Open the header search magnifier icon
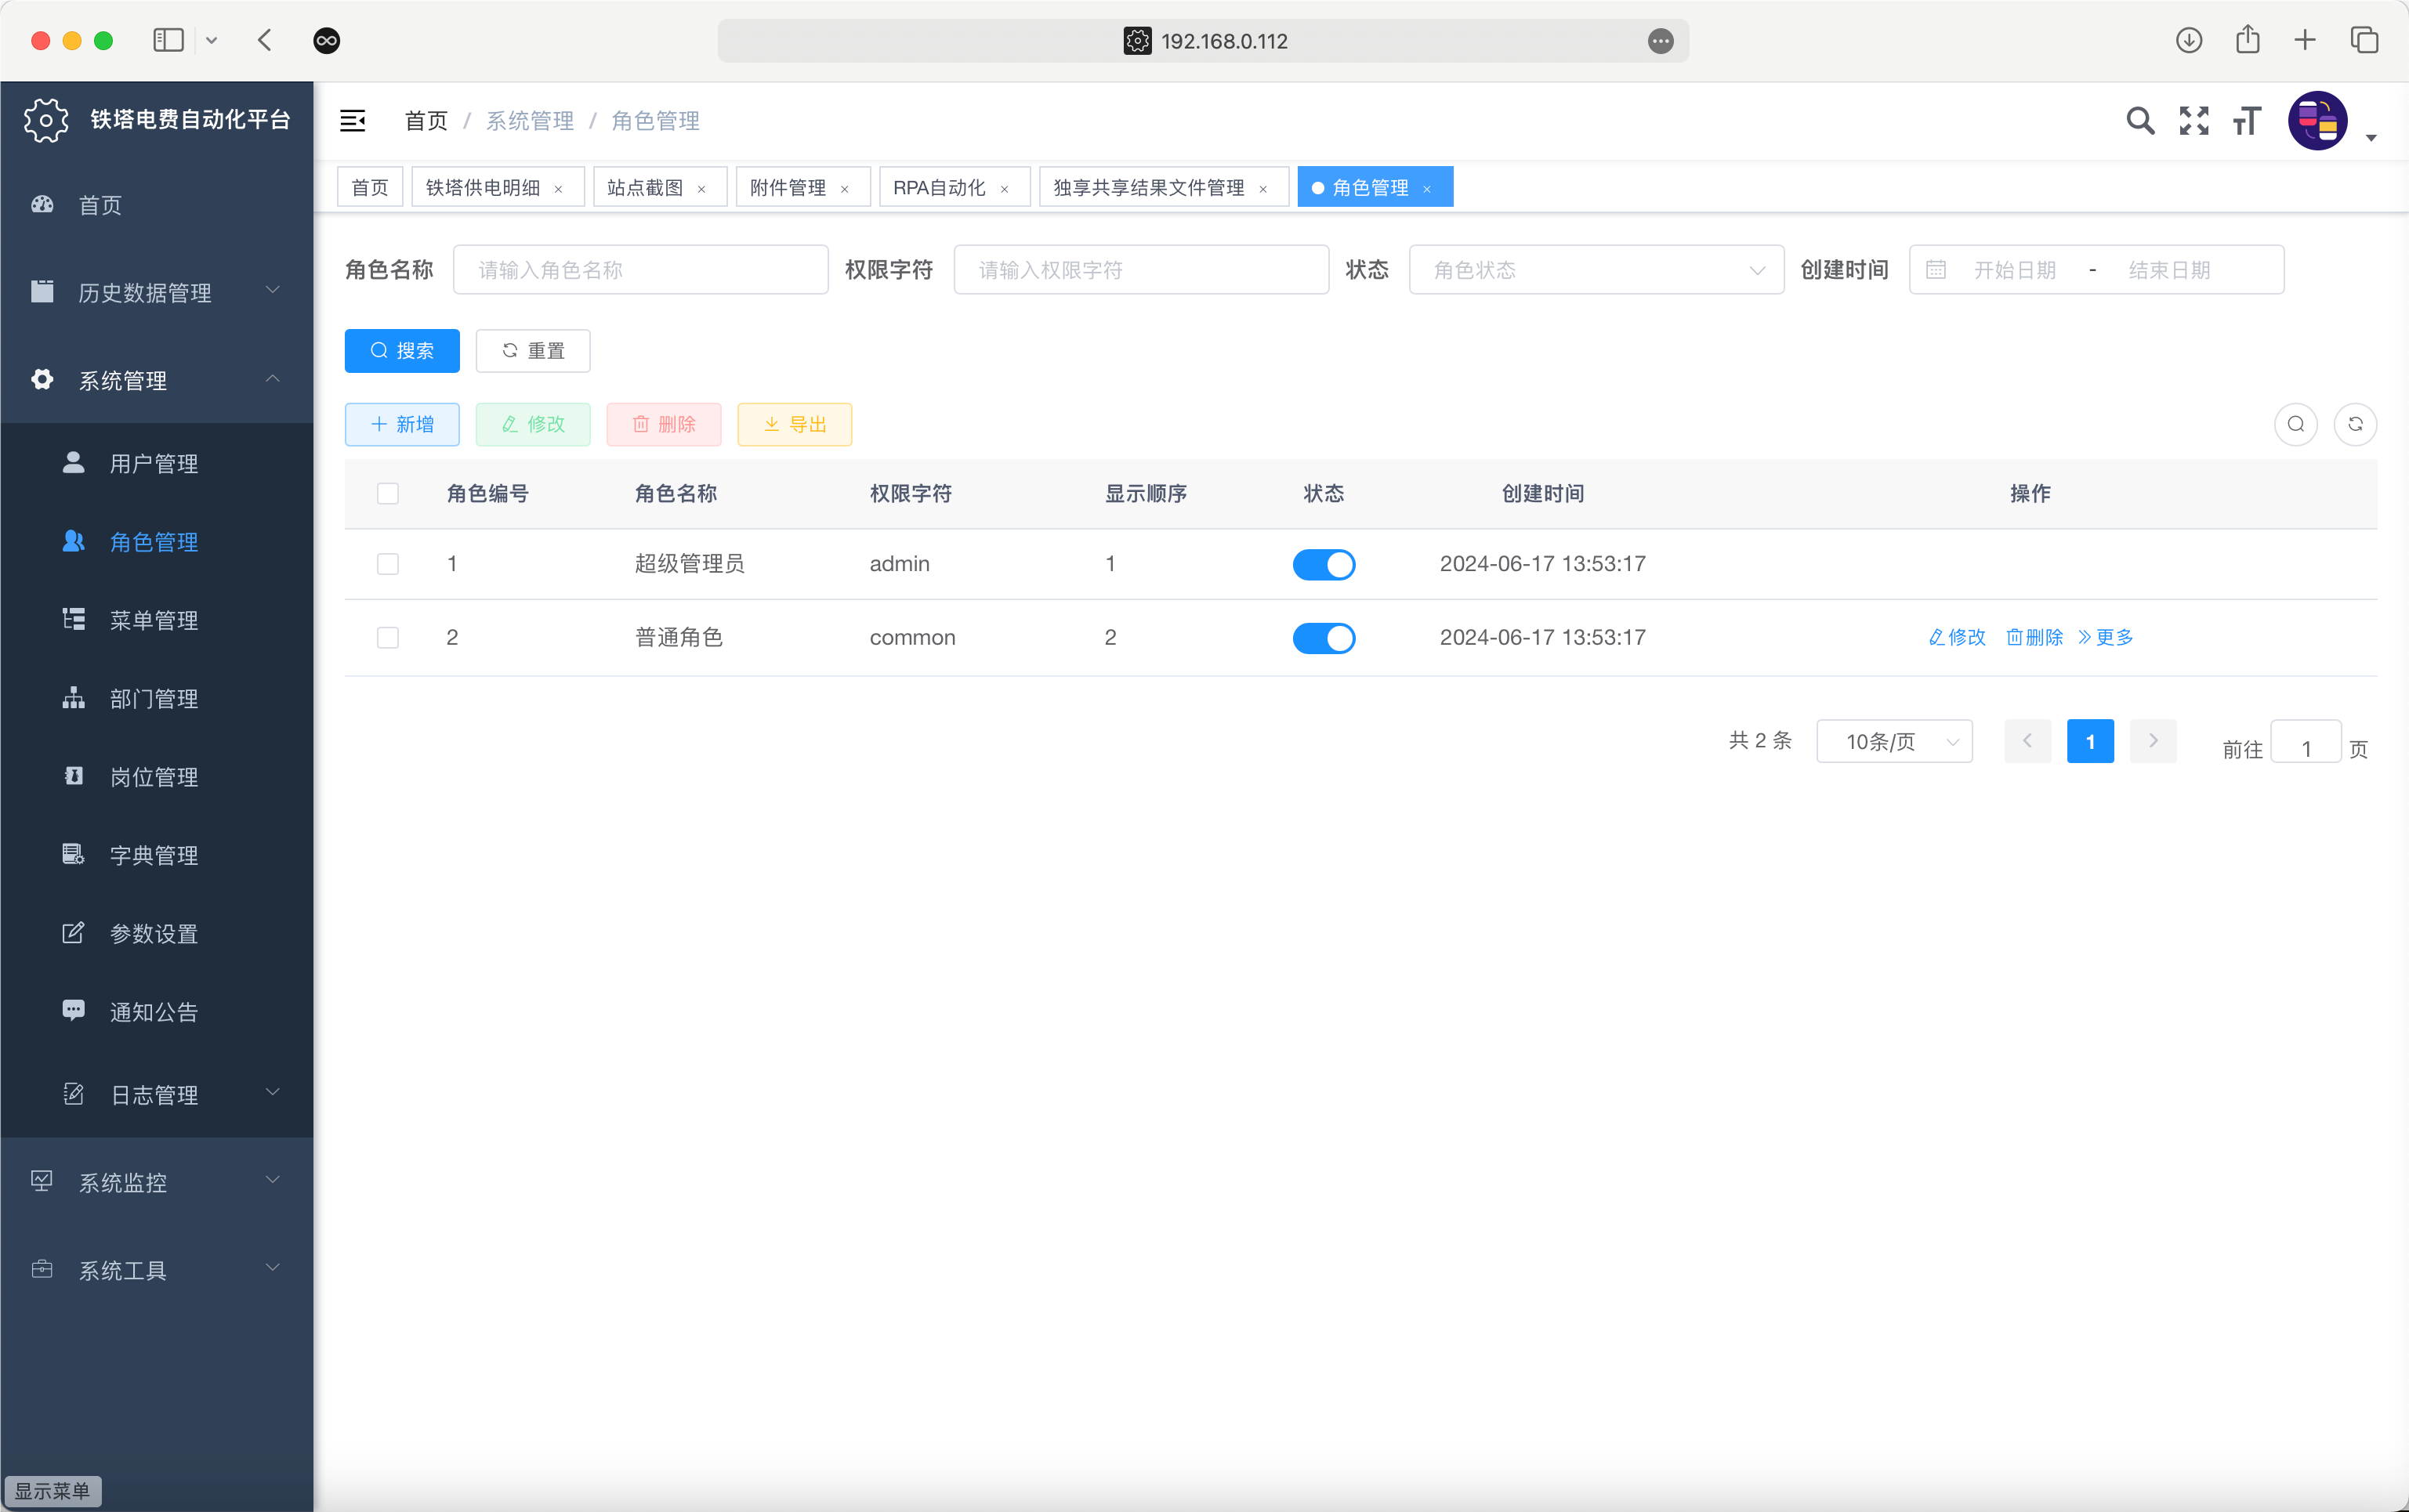2409x1512 pixels. 2139,121
